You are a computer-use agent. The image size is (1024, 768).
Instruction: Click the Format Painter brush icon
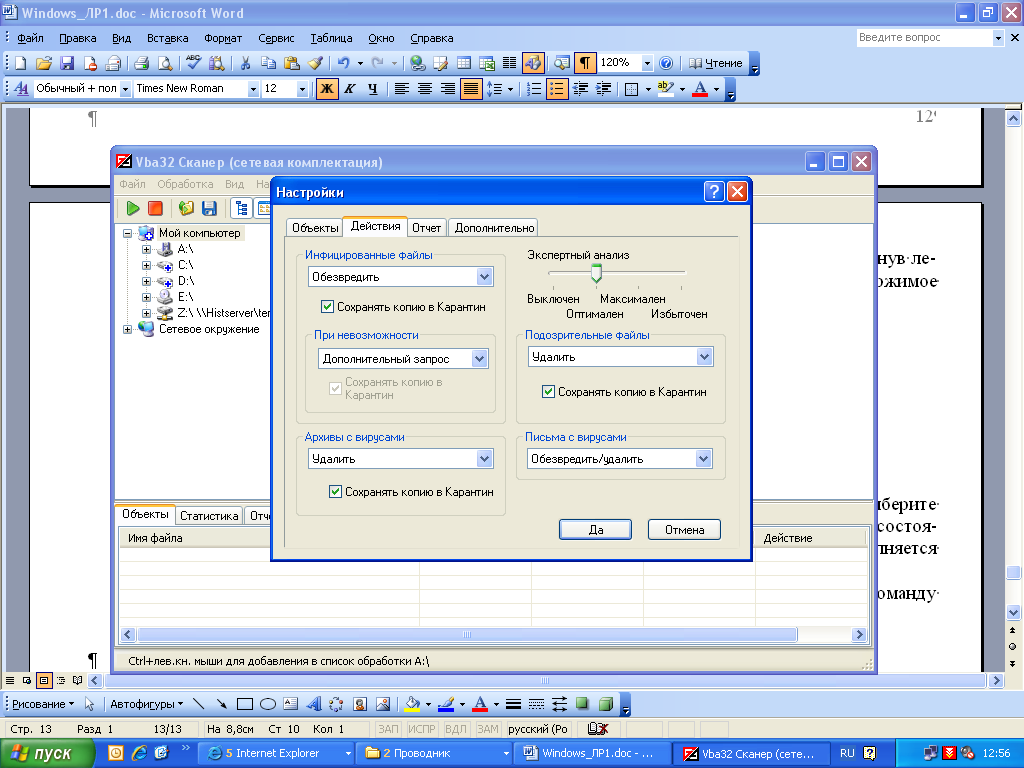[315, 63]
